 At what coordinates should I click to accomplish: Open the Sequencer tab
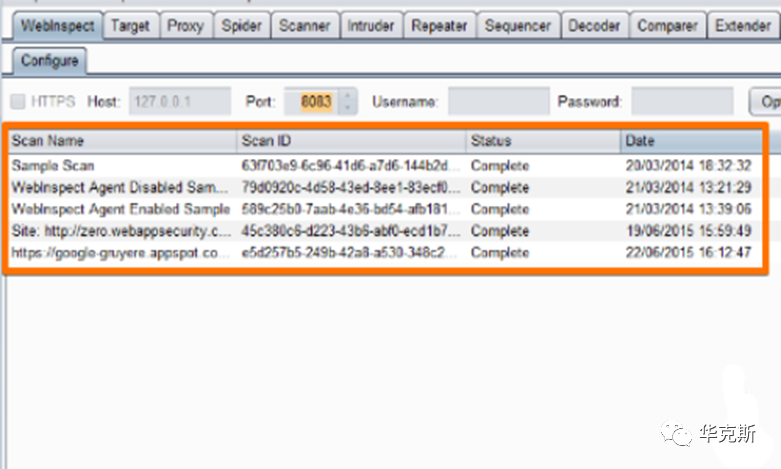(517, 26)
